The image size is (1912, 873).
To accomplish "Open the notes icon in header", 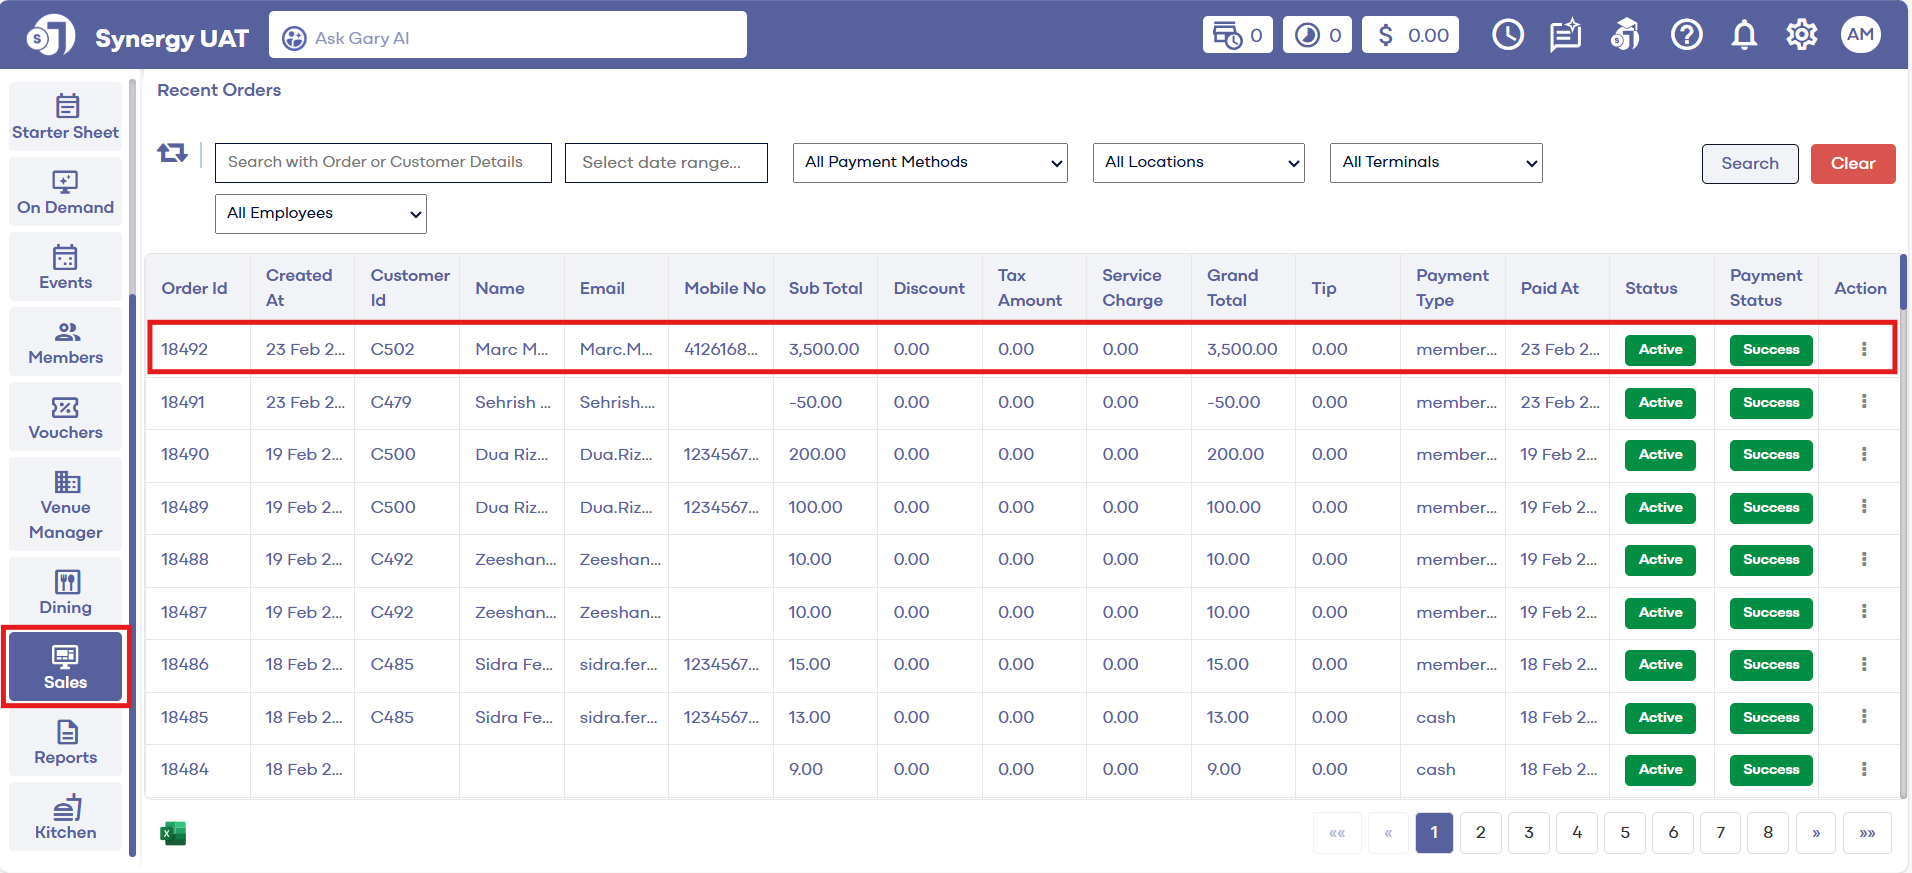I will coord(1565,36).
